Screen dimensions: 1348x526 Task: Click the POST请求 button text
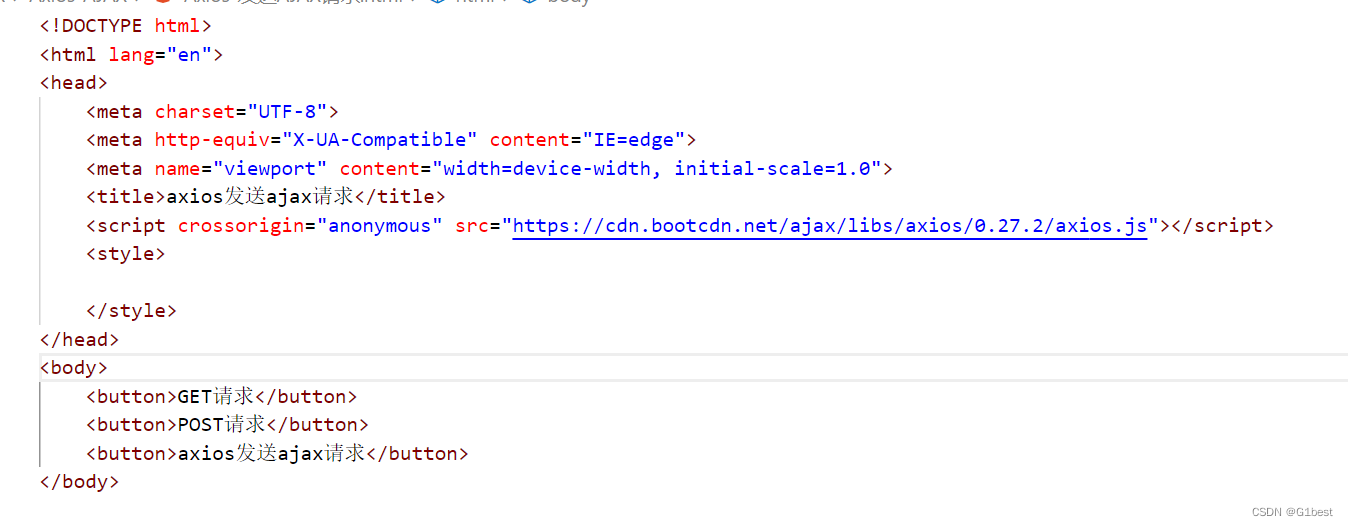coord(221,425)
